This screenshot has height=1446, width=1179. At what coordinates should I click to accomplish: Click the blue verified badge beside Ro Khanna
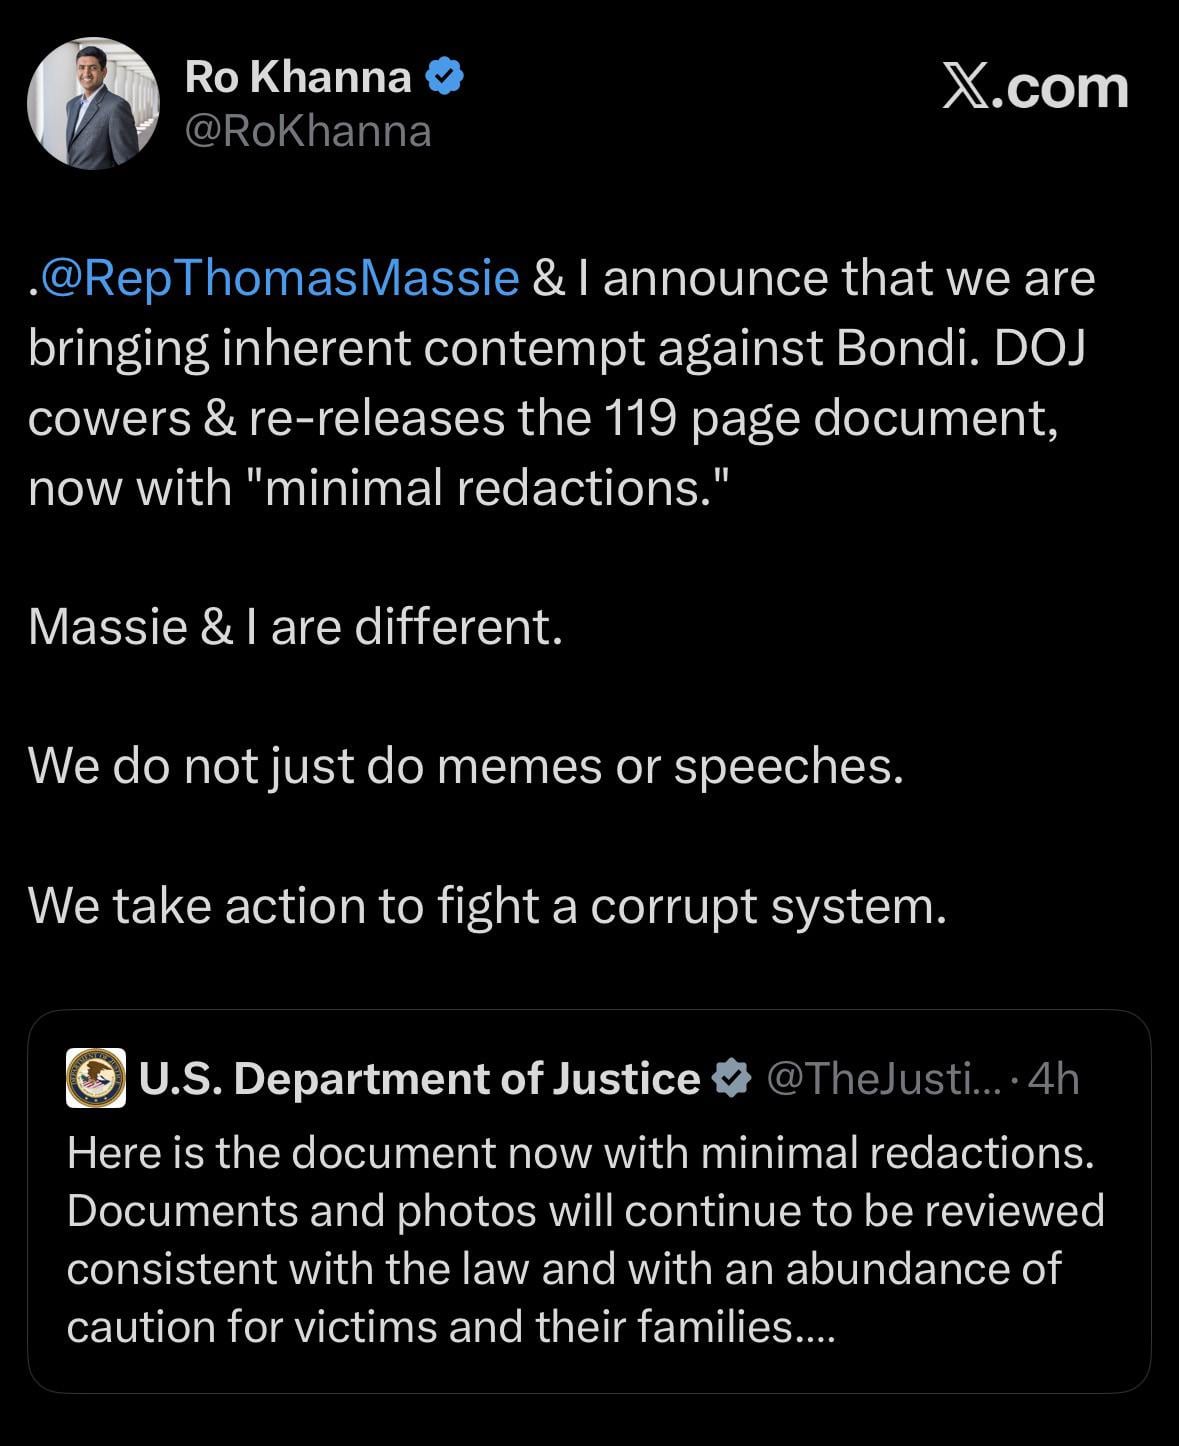pos(444,77)
